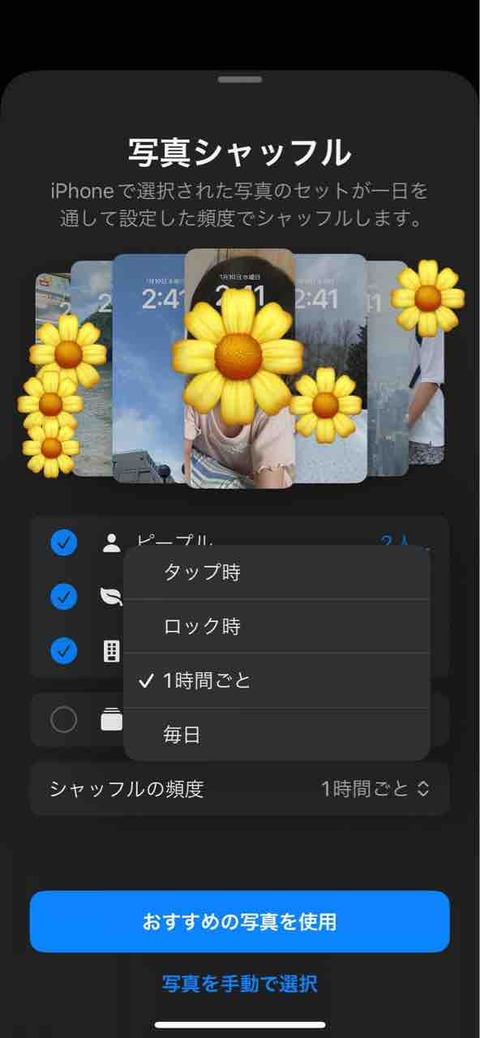Viewport: 480px width, 1038px height.
Task: Tap the leaf nature icon
Action: point(111,597)
